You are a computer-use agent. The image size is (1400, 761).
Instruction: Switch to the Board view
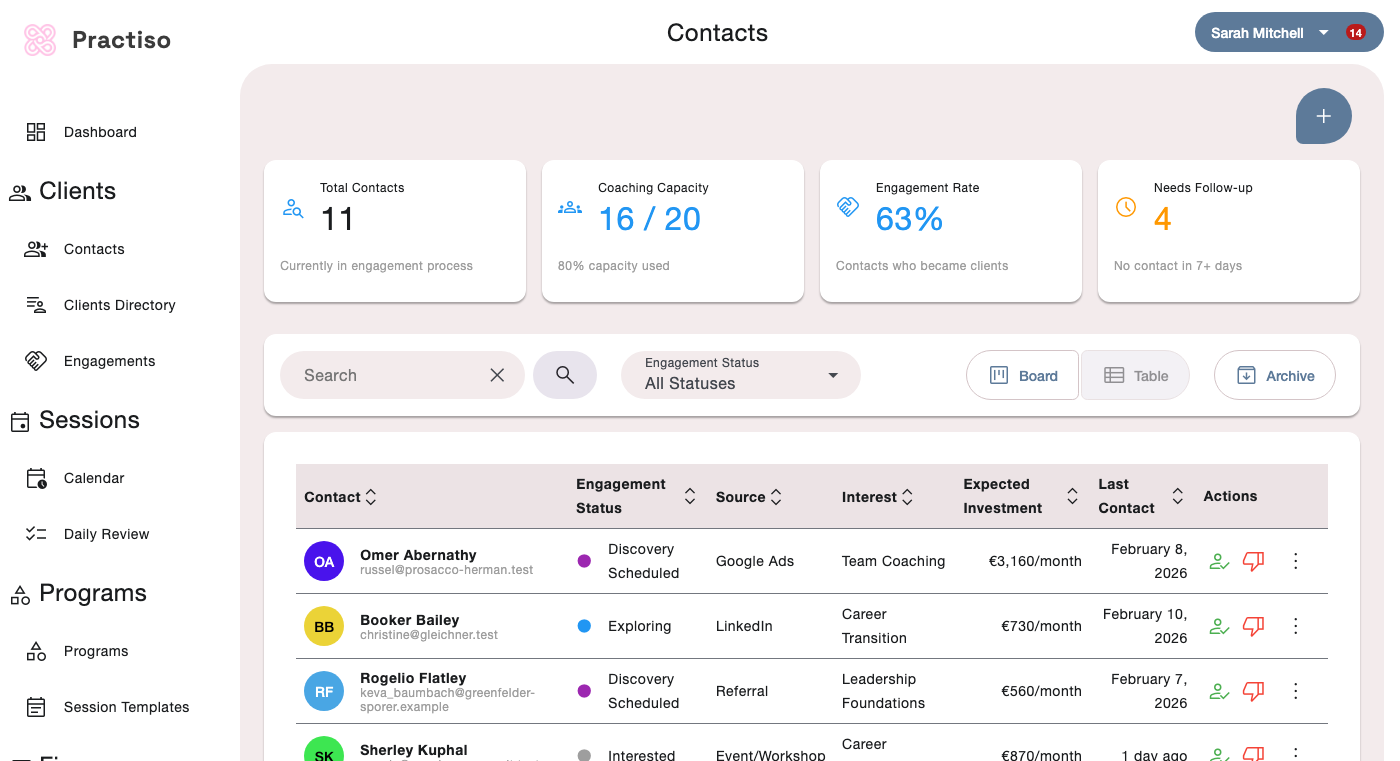(1022, 375)
